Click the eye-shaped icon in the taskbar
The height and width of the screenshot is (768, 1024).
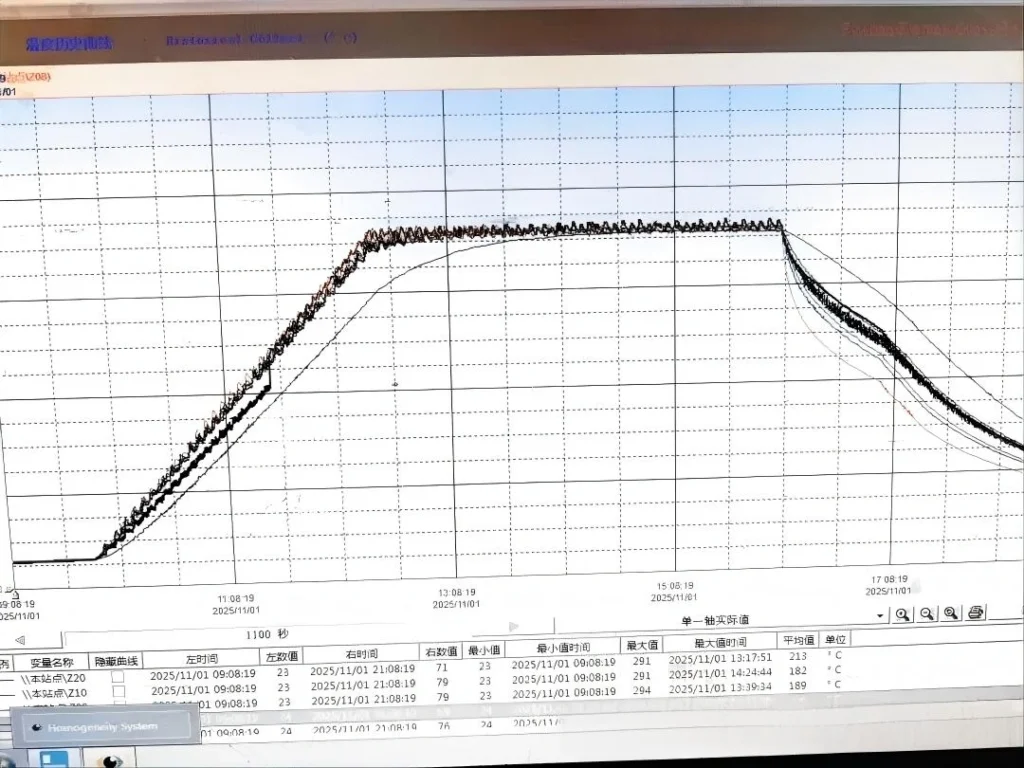(108, 759)
